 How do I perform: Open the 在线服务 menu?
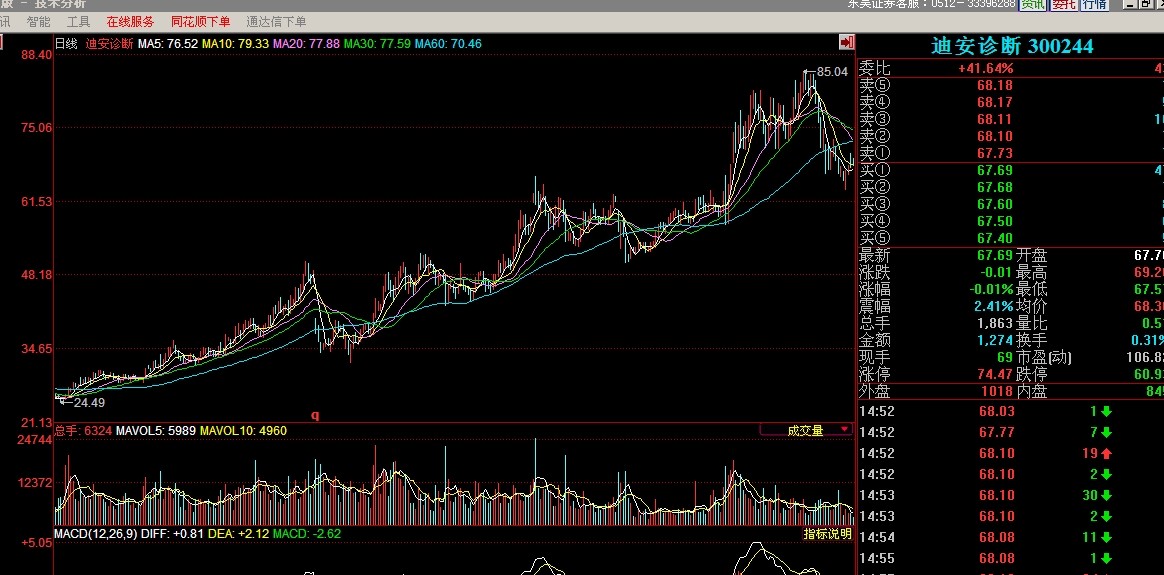[x=131, y=22]
